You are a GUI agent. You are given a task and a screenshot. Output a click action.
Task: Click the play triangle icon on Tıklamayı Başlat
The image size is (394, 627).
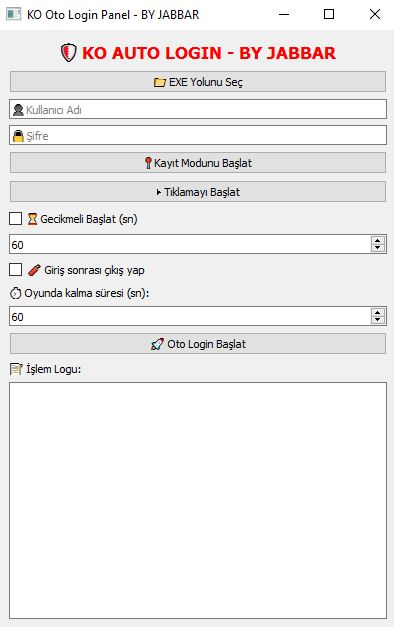(x=159, y=192)
